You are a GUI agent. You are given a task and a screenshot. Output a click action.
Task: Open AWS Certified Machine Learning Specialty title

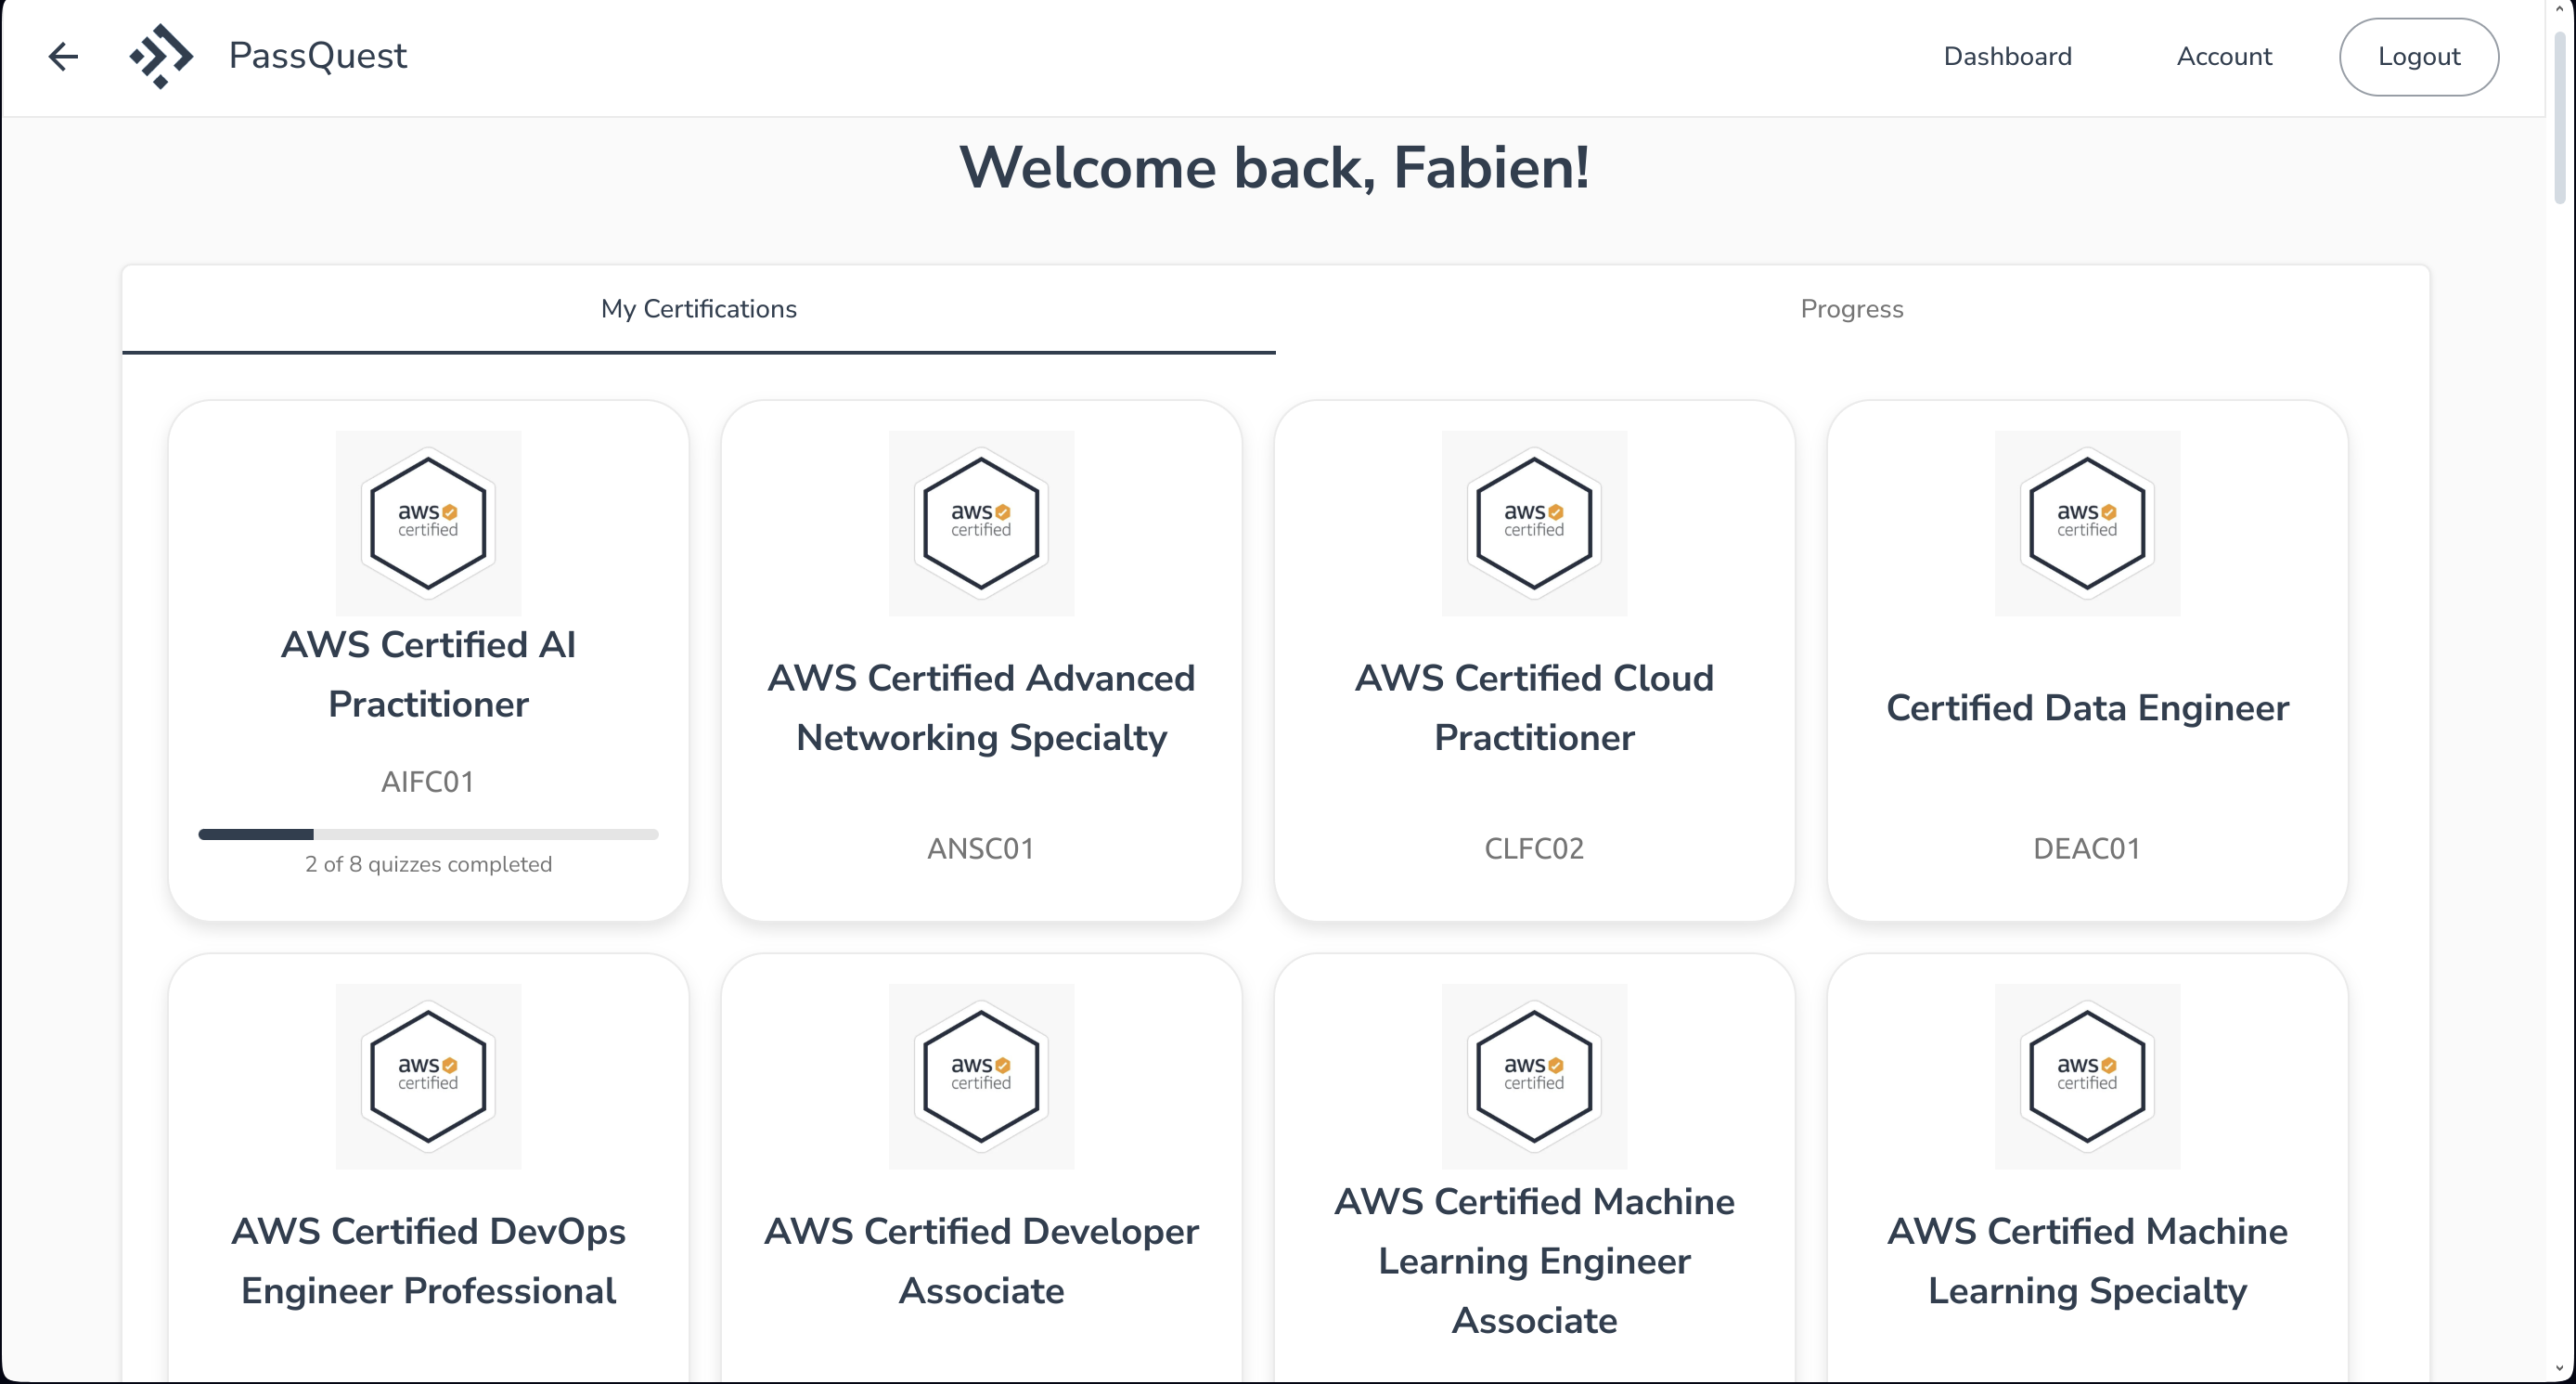pos(2087,1261)
